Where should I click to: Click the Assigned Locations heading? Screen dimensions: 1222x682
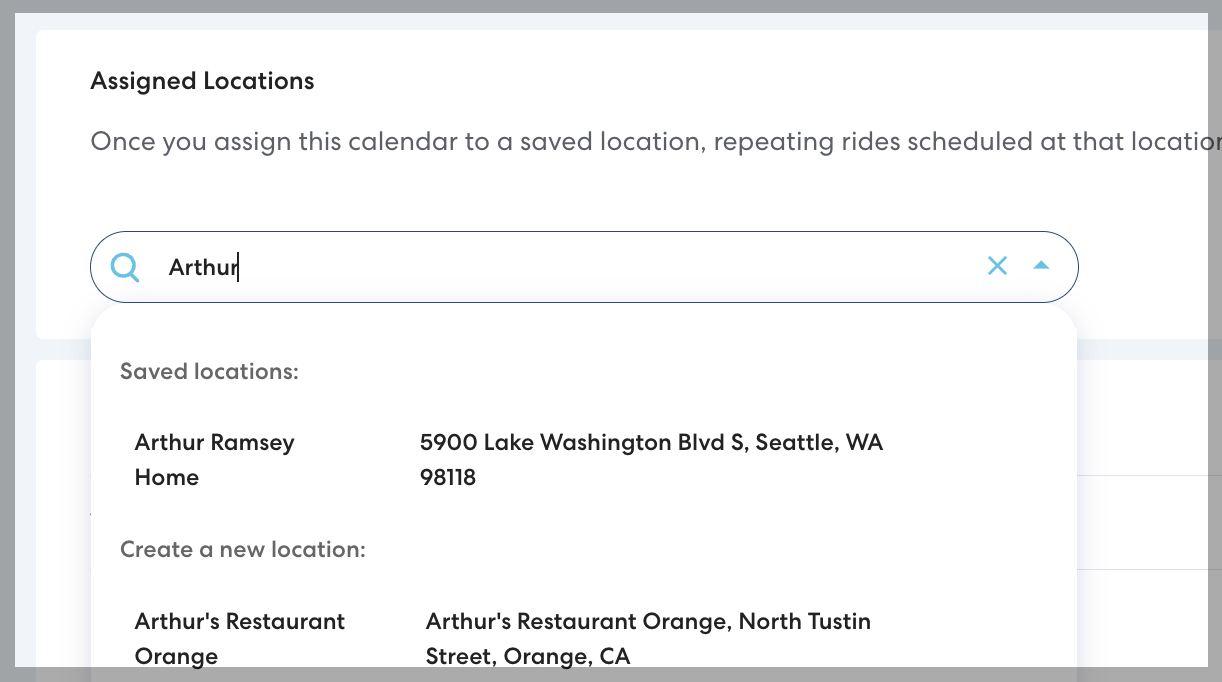coord(202,81)
